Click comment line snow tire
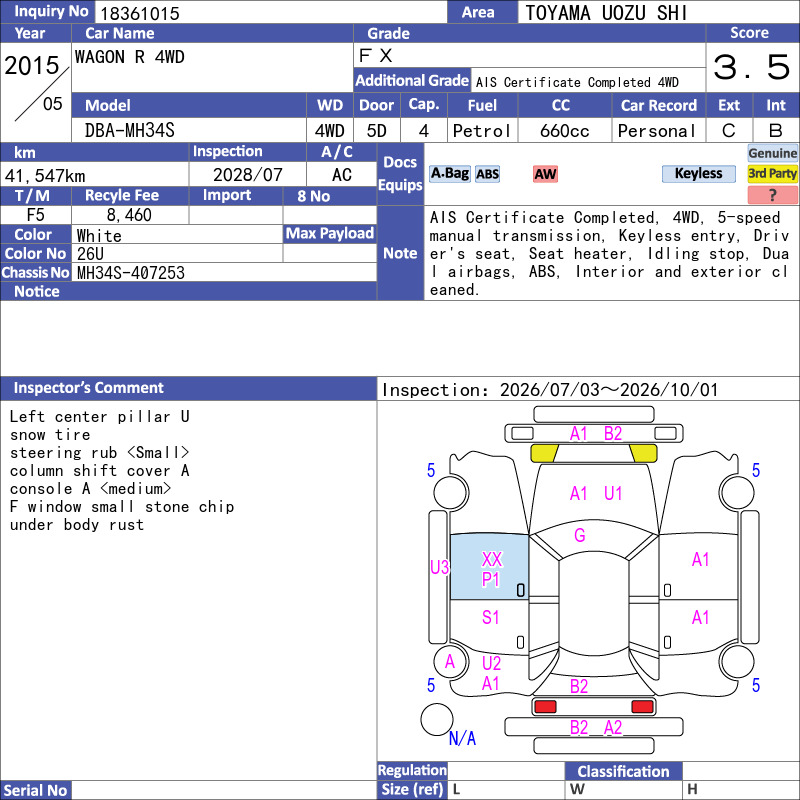Screen dimensions: 800x800 click(x=50, y=435)
